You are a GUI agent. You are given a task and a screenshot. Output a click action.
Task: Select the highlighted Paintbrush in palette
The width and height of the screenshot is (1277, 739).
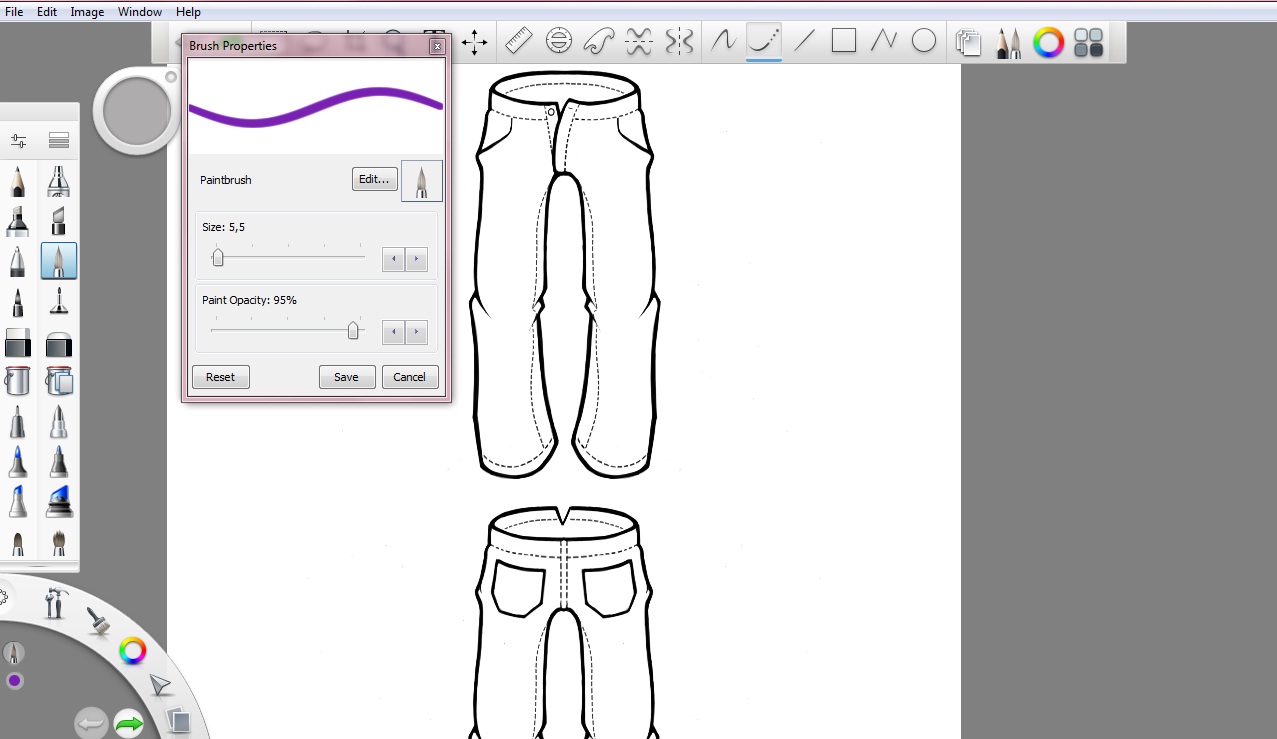pyautogui.click(x=59, y=262)
